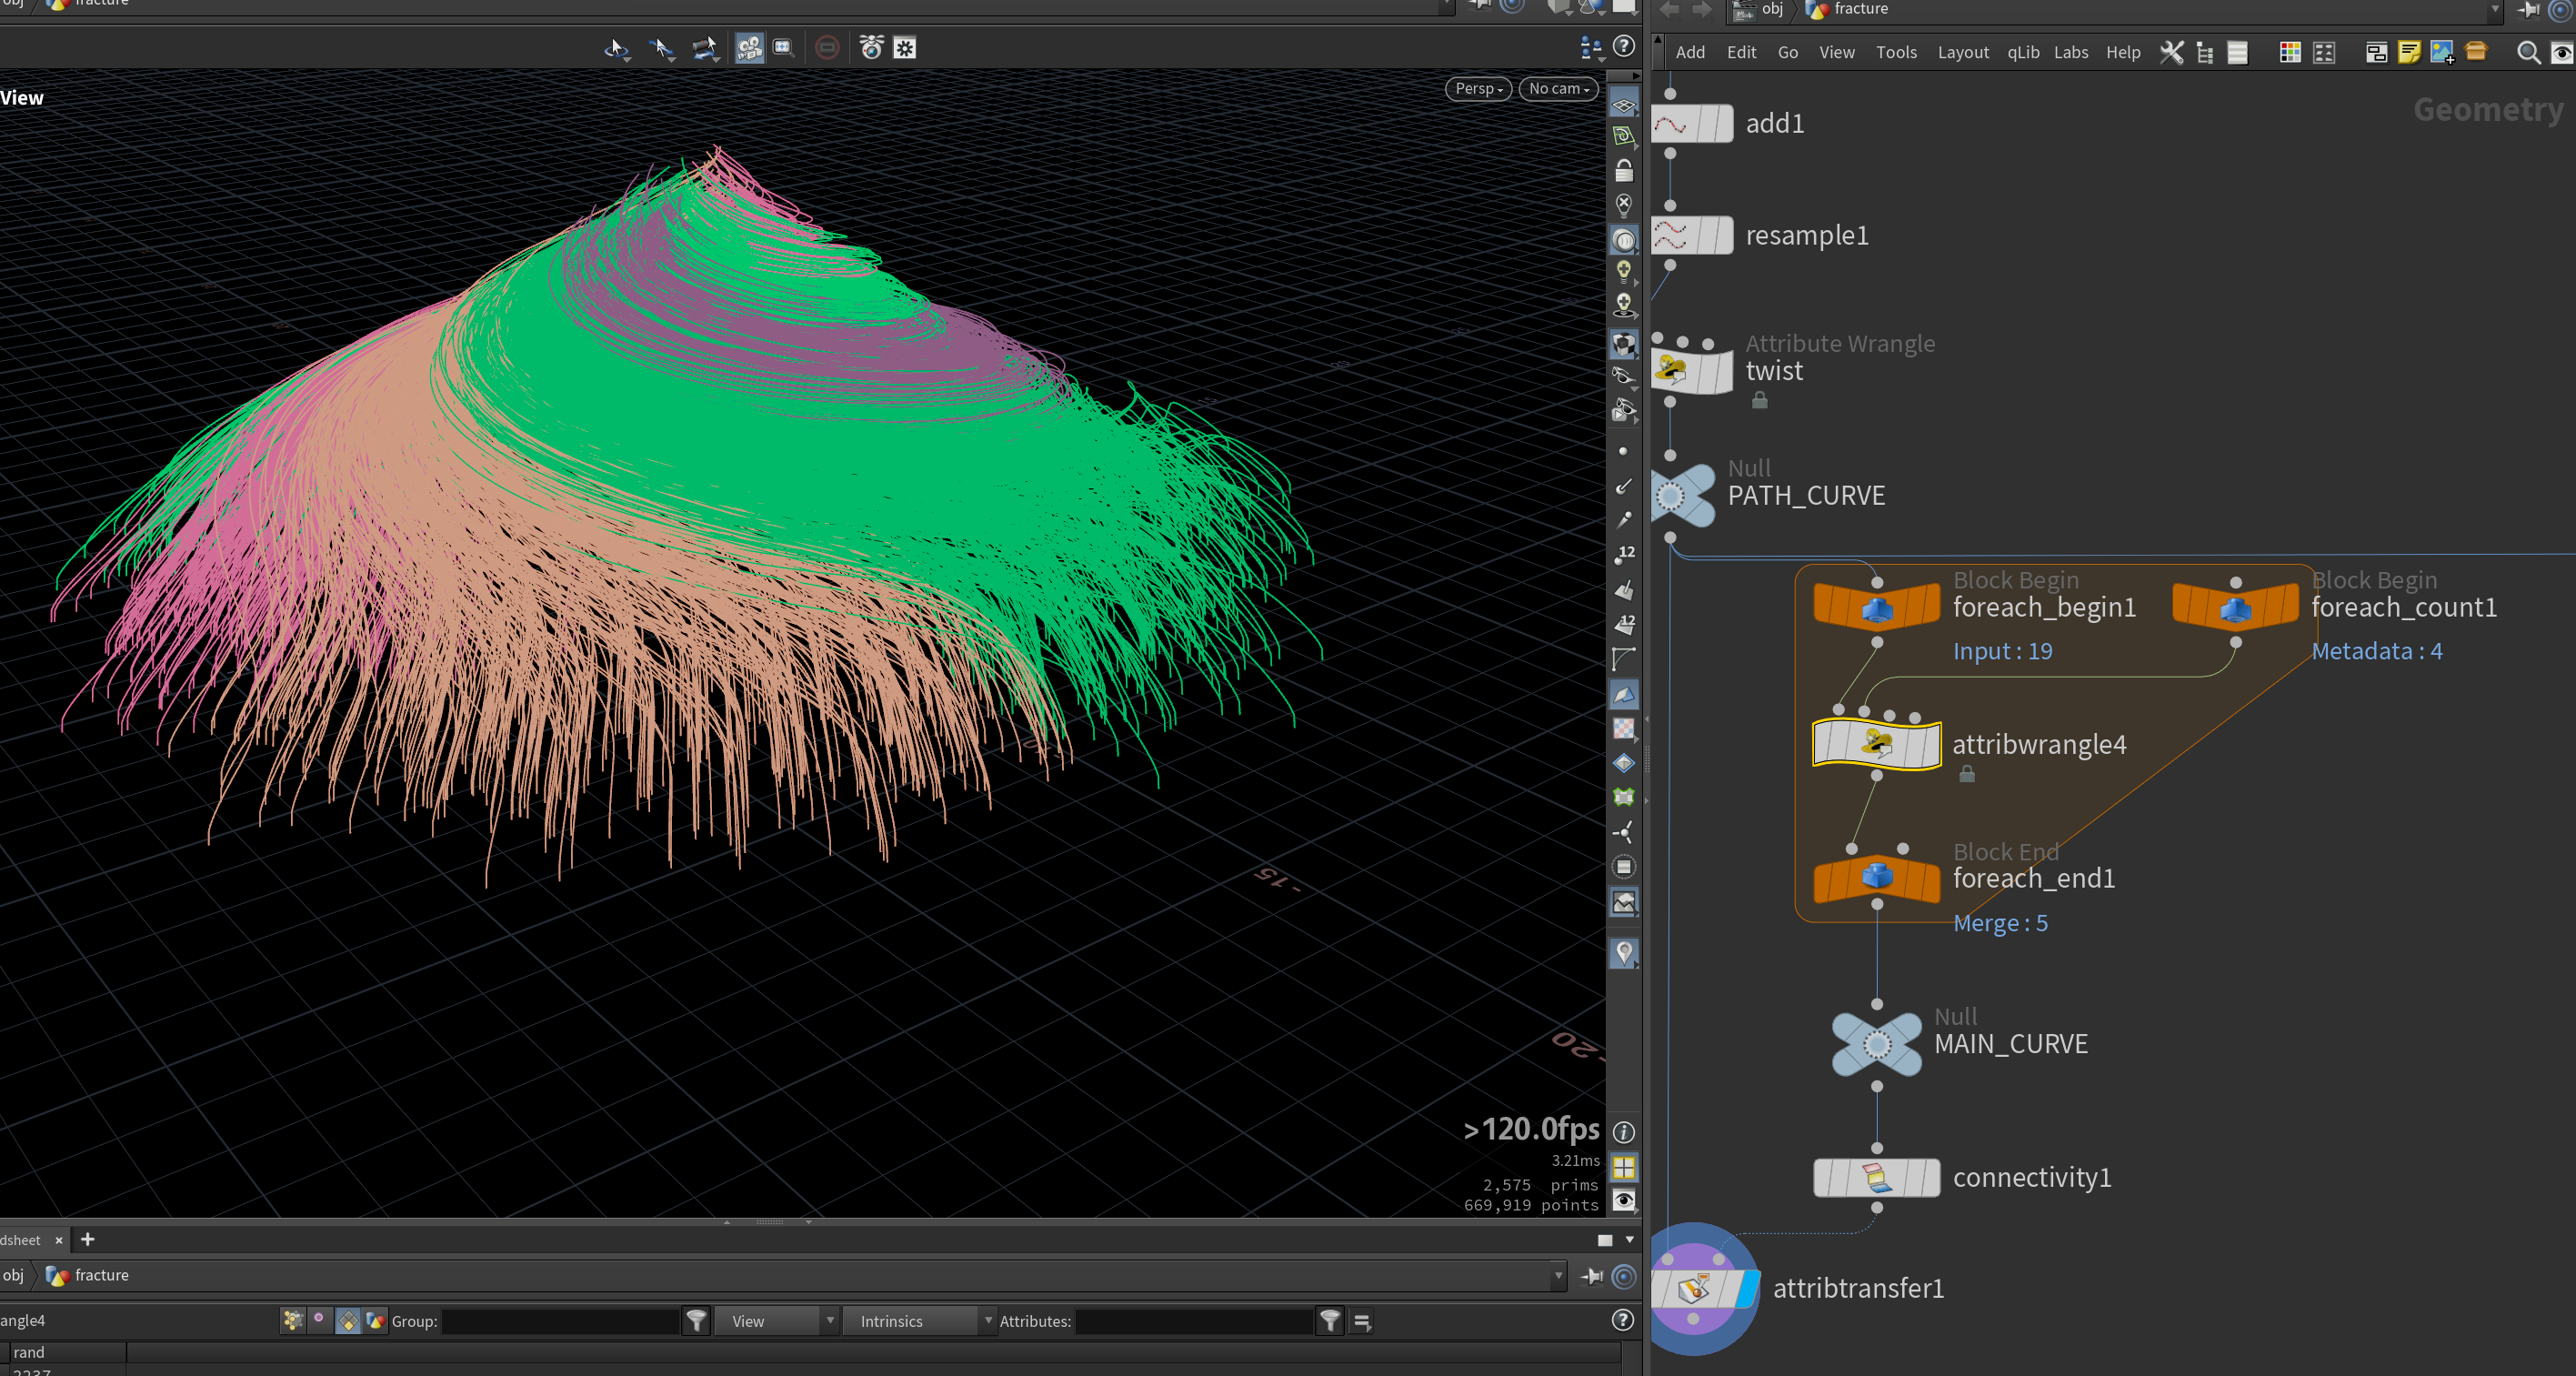Add a new pane tab with plus button
Image resolution: width=2576 pixels, height=1376 pixels.
88,1239
